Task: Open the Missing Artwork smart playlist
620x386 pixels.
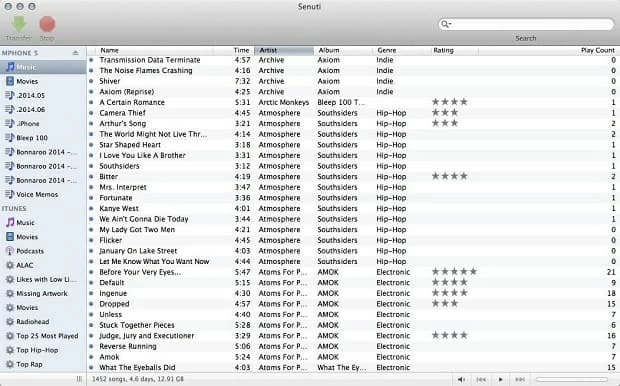Action: pyautogui.click(x=43, y=293)
